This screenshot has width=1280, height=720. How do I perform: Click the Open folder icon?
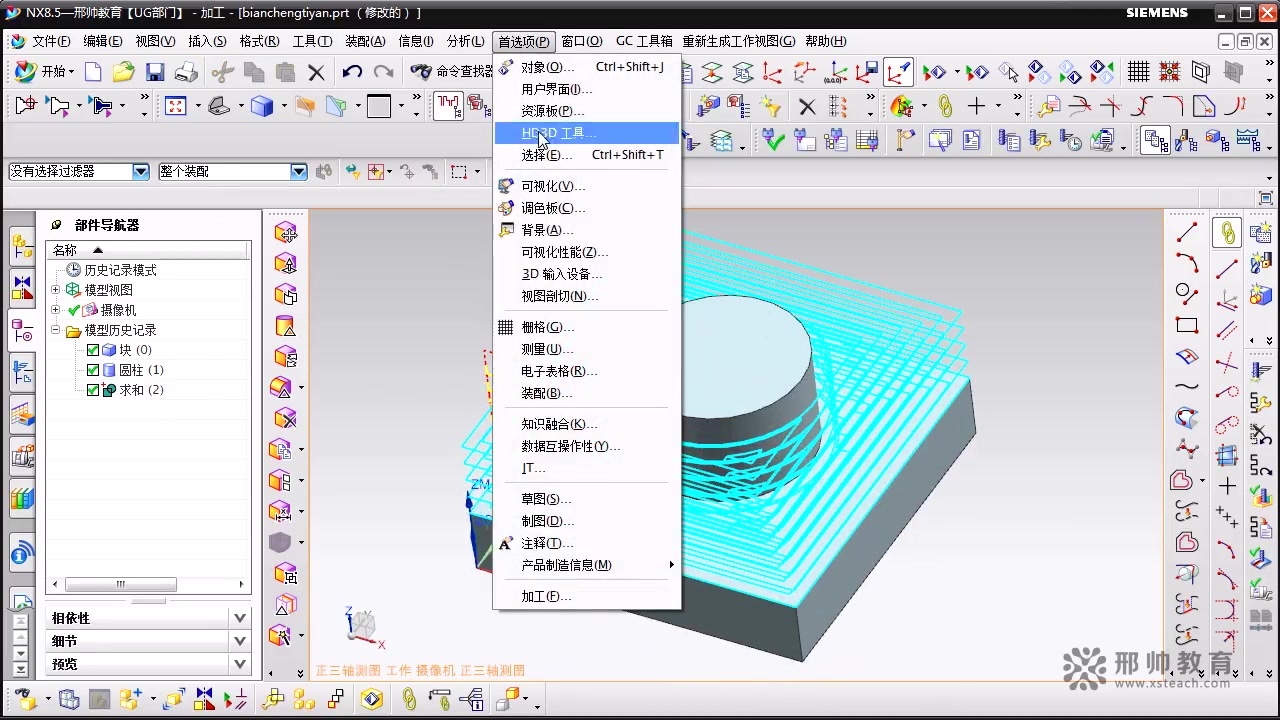(x=124, y=72)
